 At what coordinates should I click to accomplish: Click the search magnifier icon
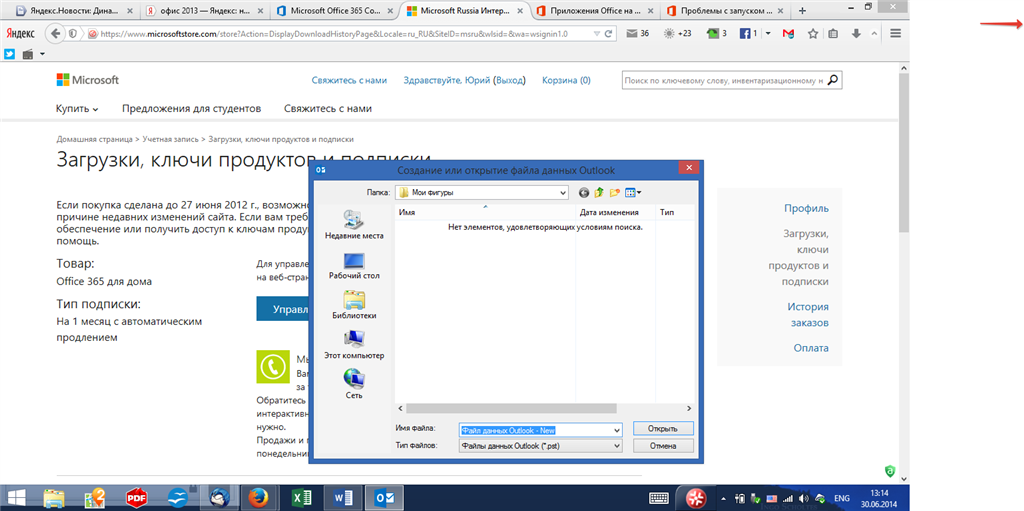833,80
